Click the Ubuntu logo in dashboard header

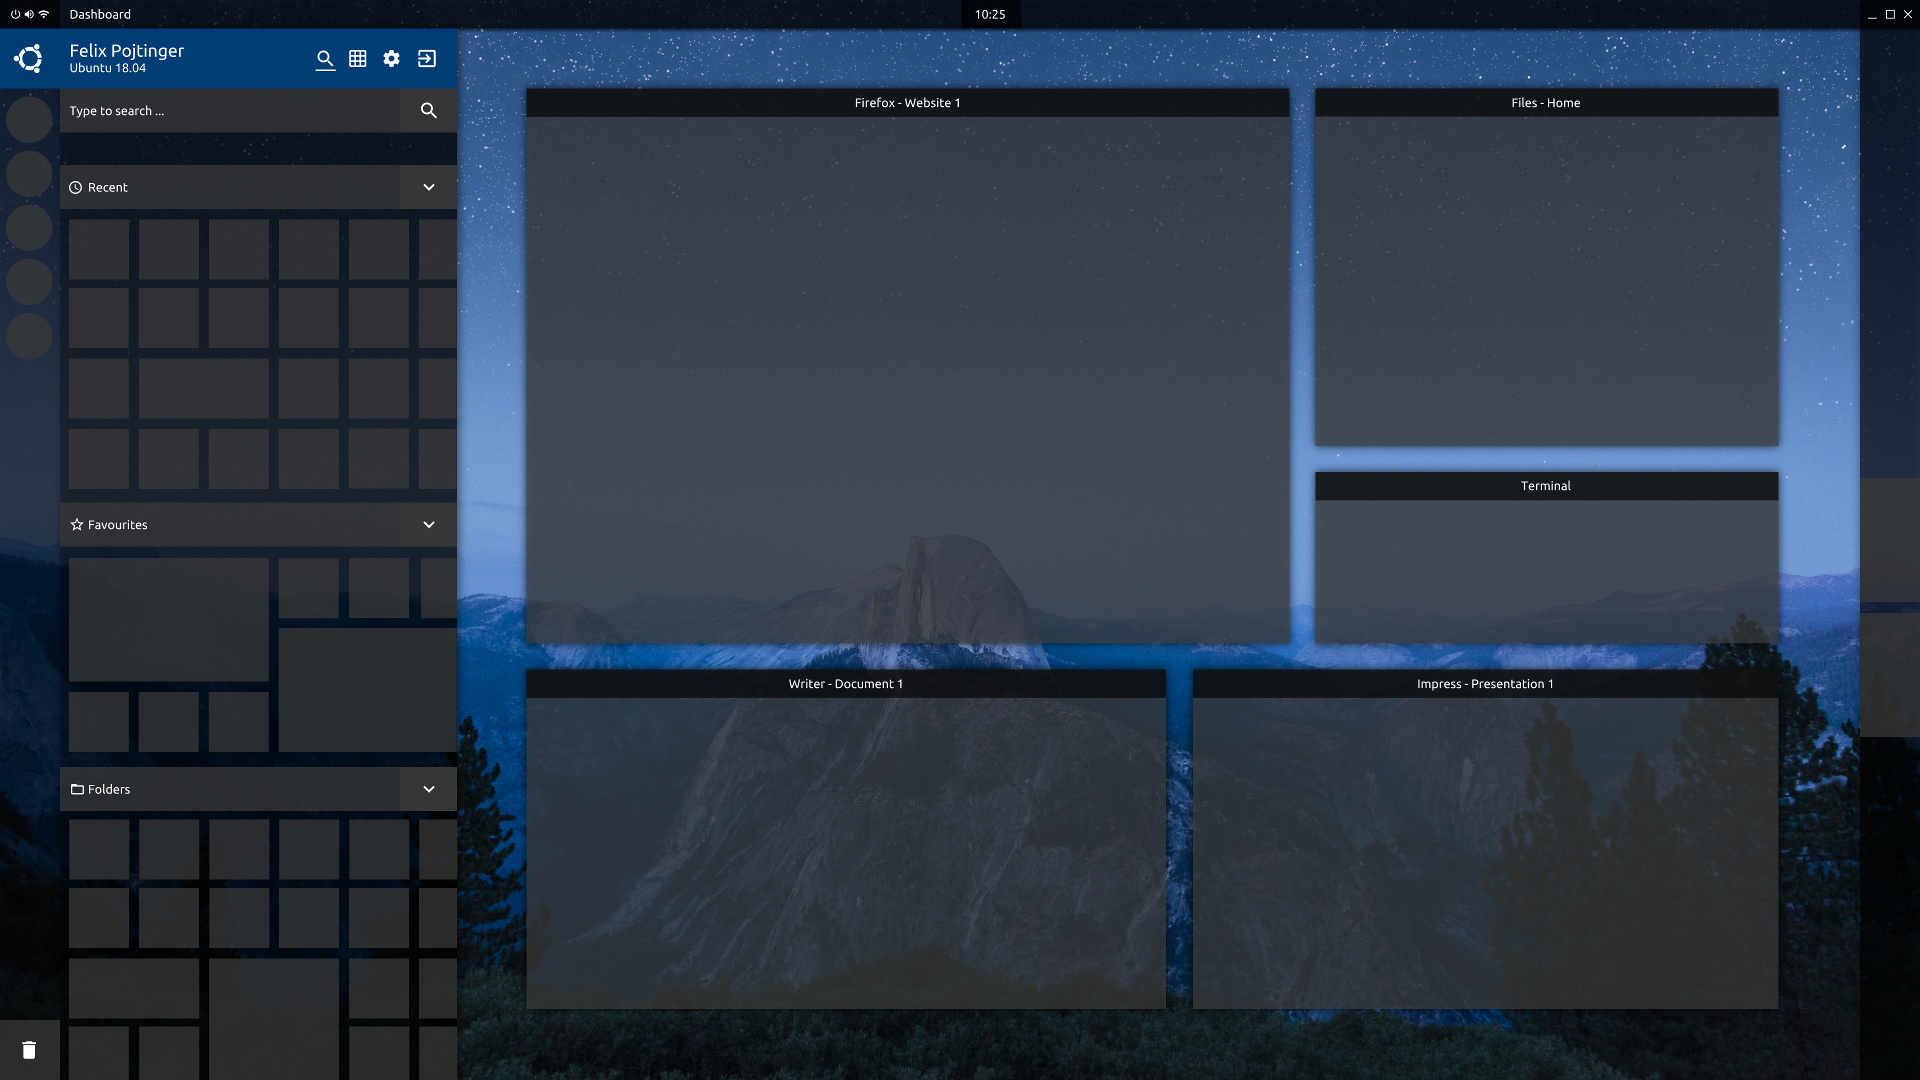click(29, 58)
